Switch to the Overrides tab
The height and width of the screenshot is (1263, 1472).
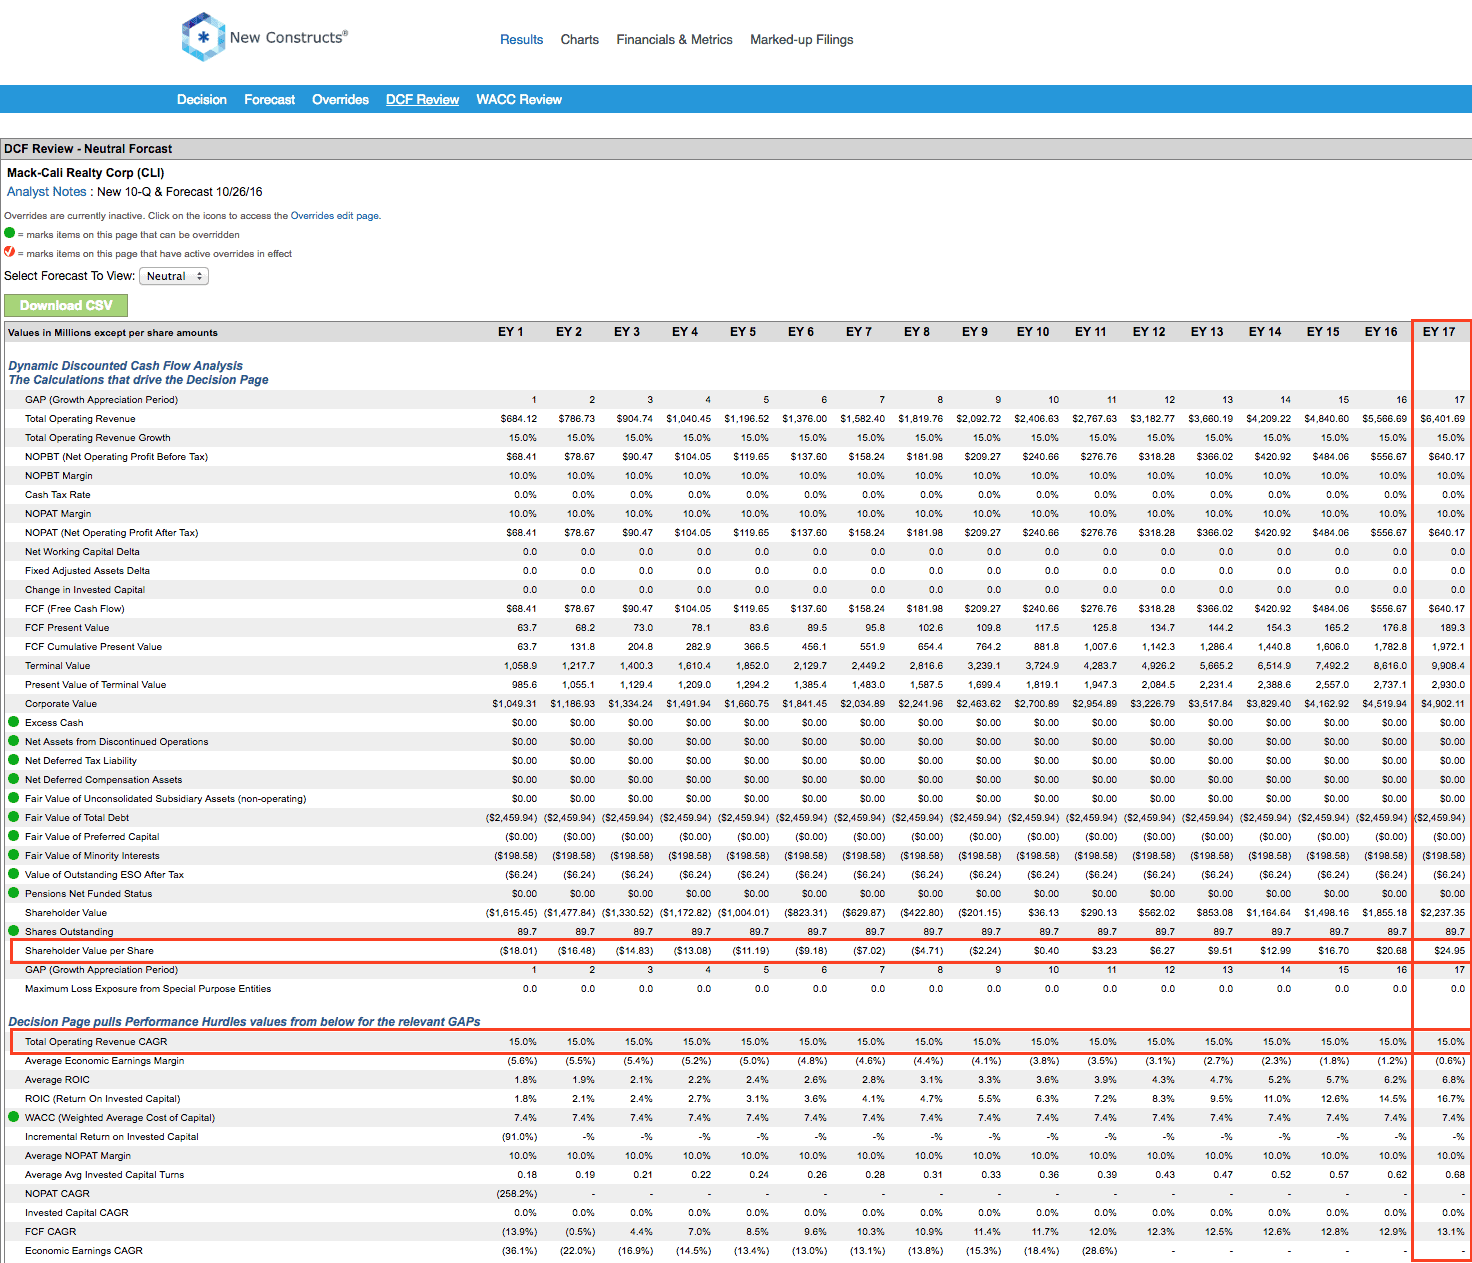pyautogui.click(x=341, y=100)
